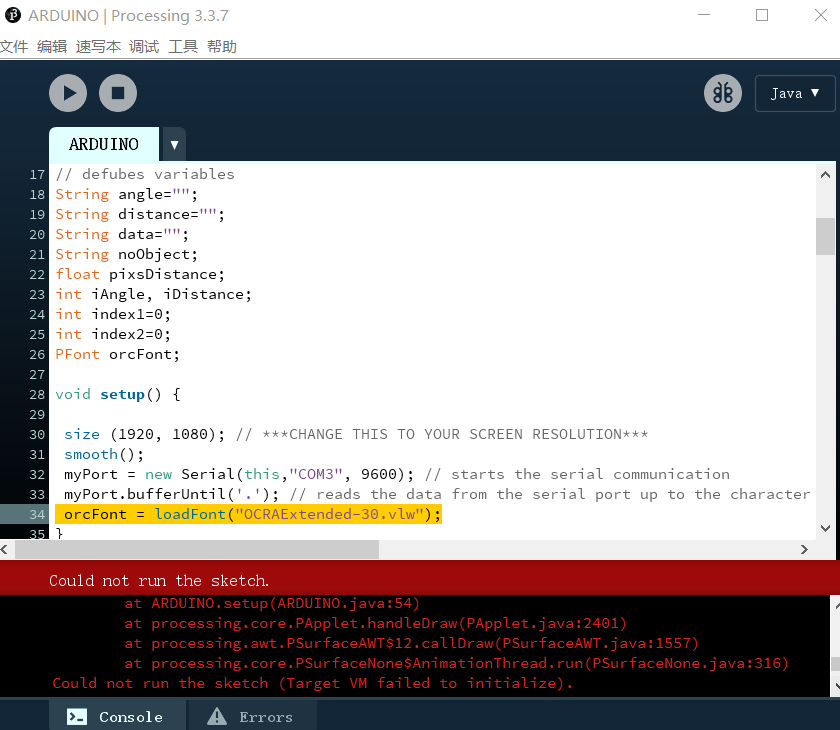Open the Java mode dropdown
The height and width of the screenshot is (730, 840).
tap(794, 93)
